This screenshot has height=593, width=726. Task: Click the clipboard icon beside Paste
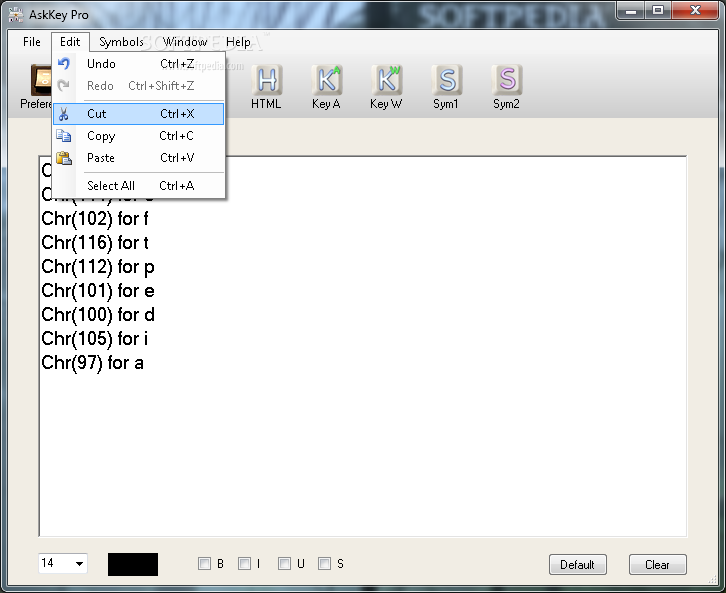[x=64, y=158]
